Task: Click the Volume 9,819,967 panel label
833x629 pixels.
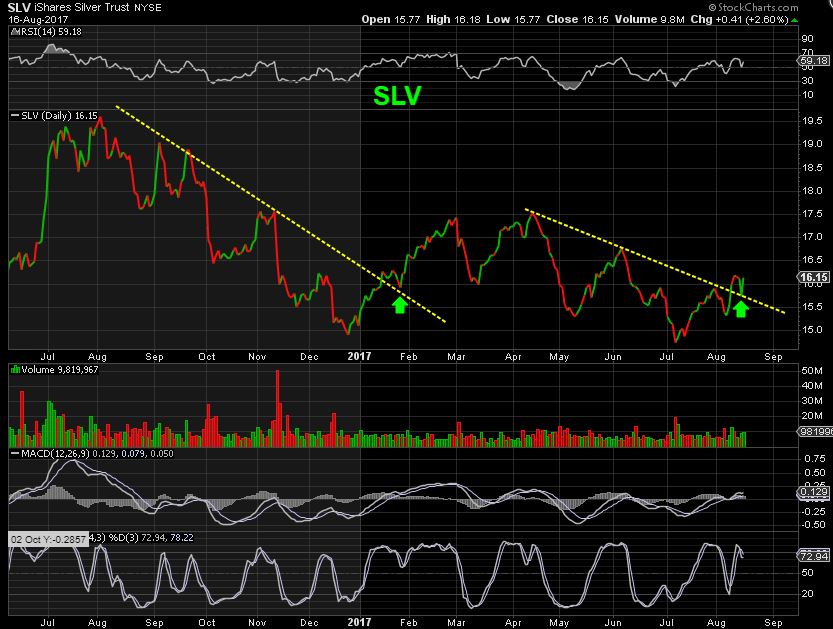Action: click(x=54, y=369)
